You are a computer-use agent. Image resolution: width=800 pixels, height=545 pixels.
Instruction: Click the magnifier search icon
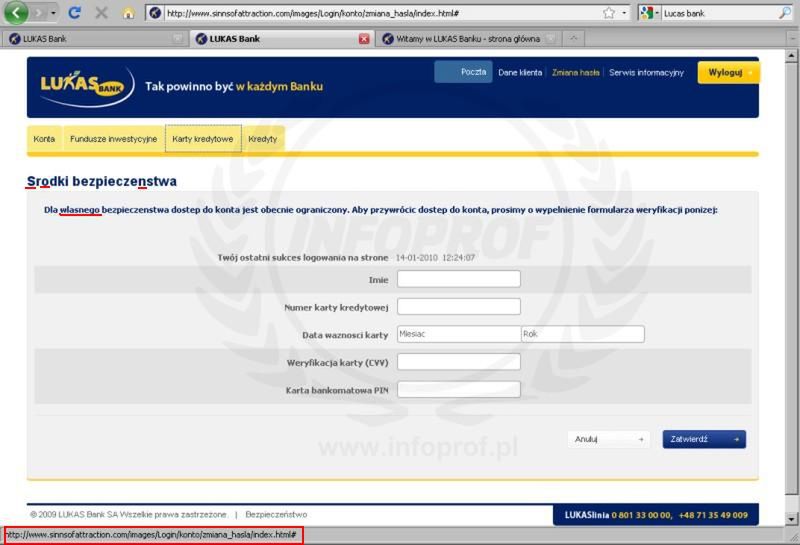tap(785, 13)
